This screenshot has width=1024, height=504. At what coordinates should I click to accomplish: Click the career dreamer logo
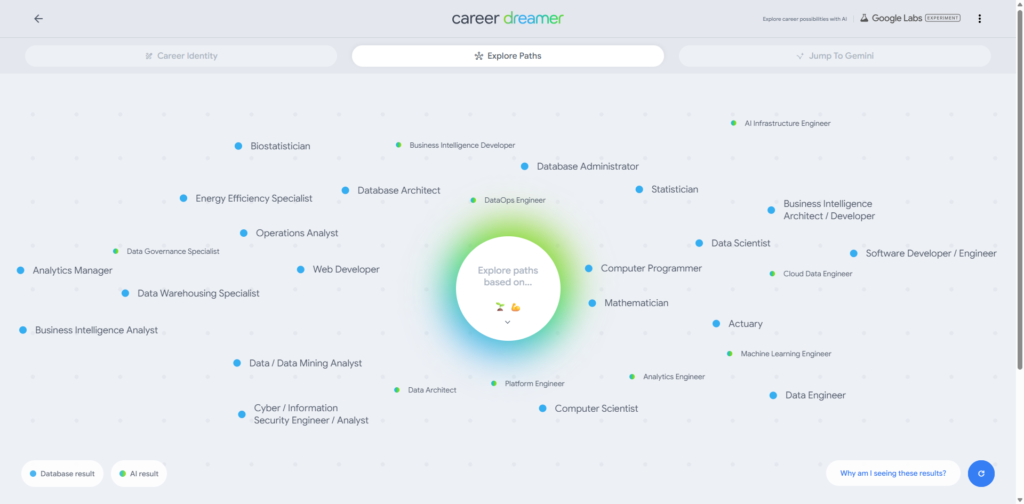(507, 18)
